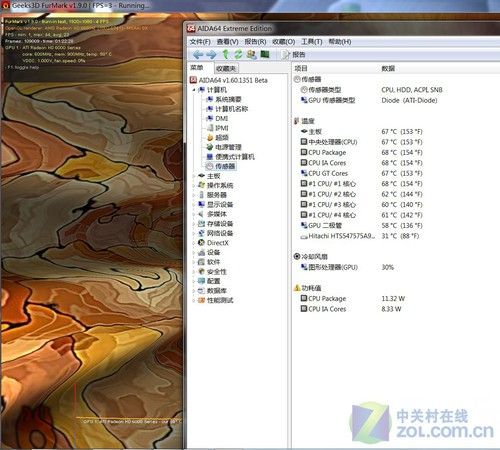Select the 中央处理器(CPU) temperature row
The width and height of the screenshot is (500, 450).
pyautogui.click(x=361, y=142)
